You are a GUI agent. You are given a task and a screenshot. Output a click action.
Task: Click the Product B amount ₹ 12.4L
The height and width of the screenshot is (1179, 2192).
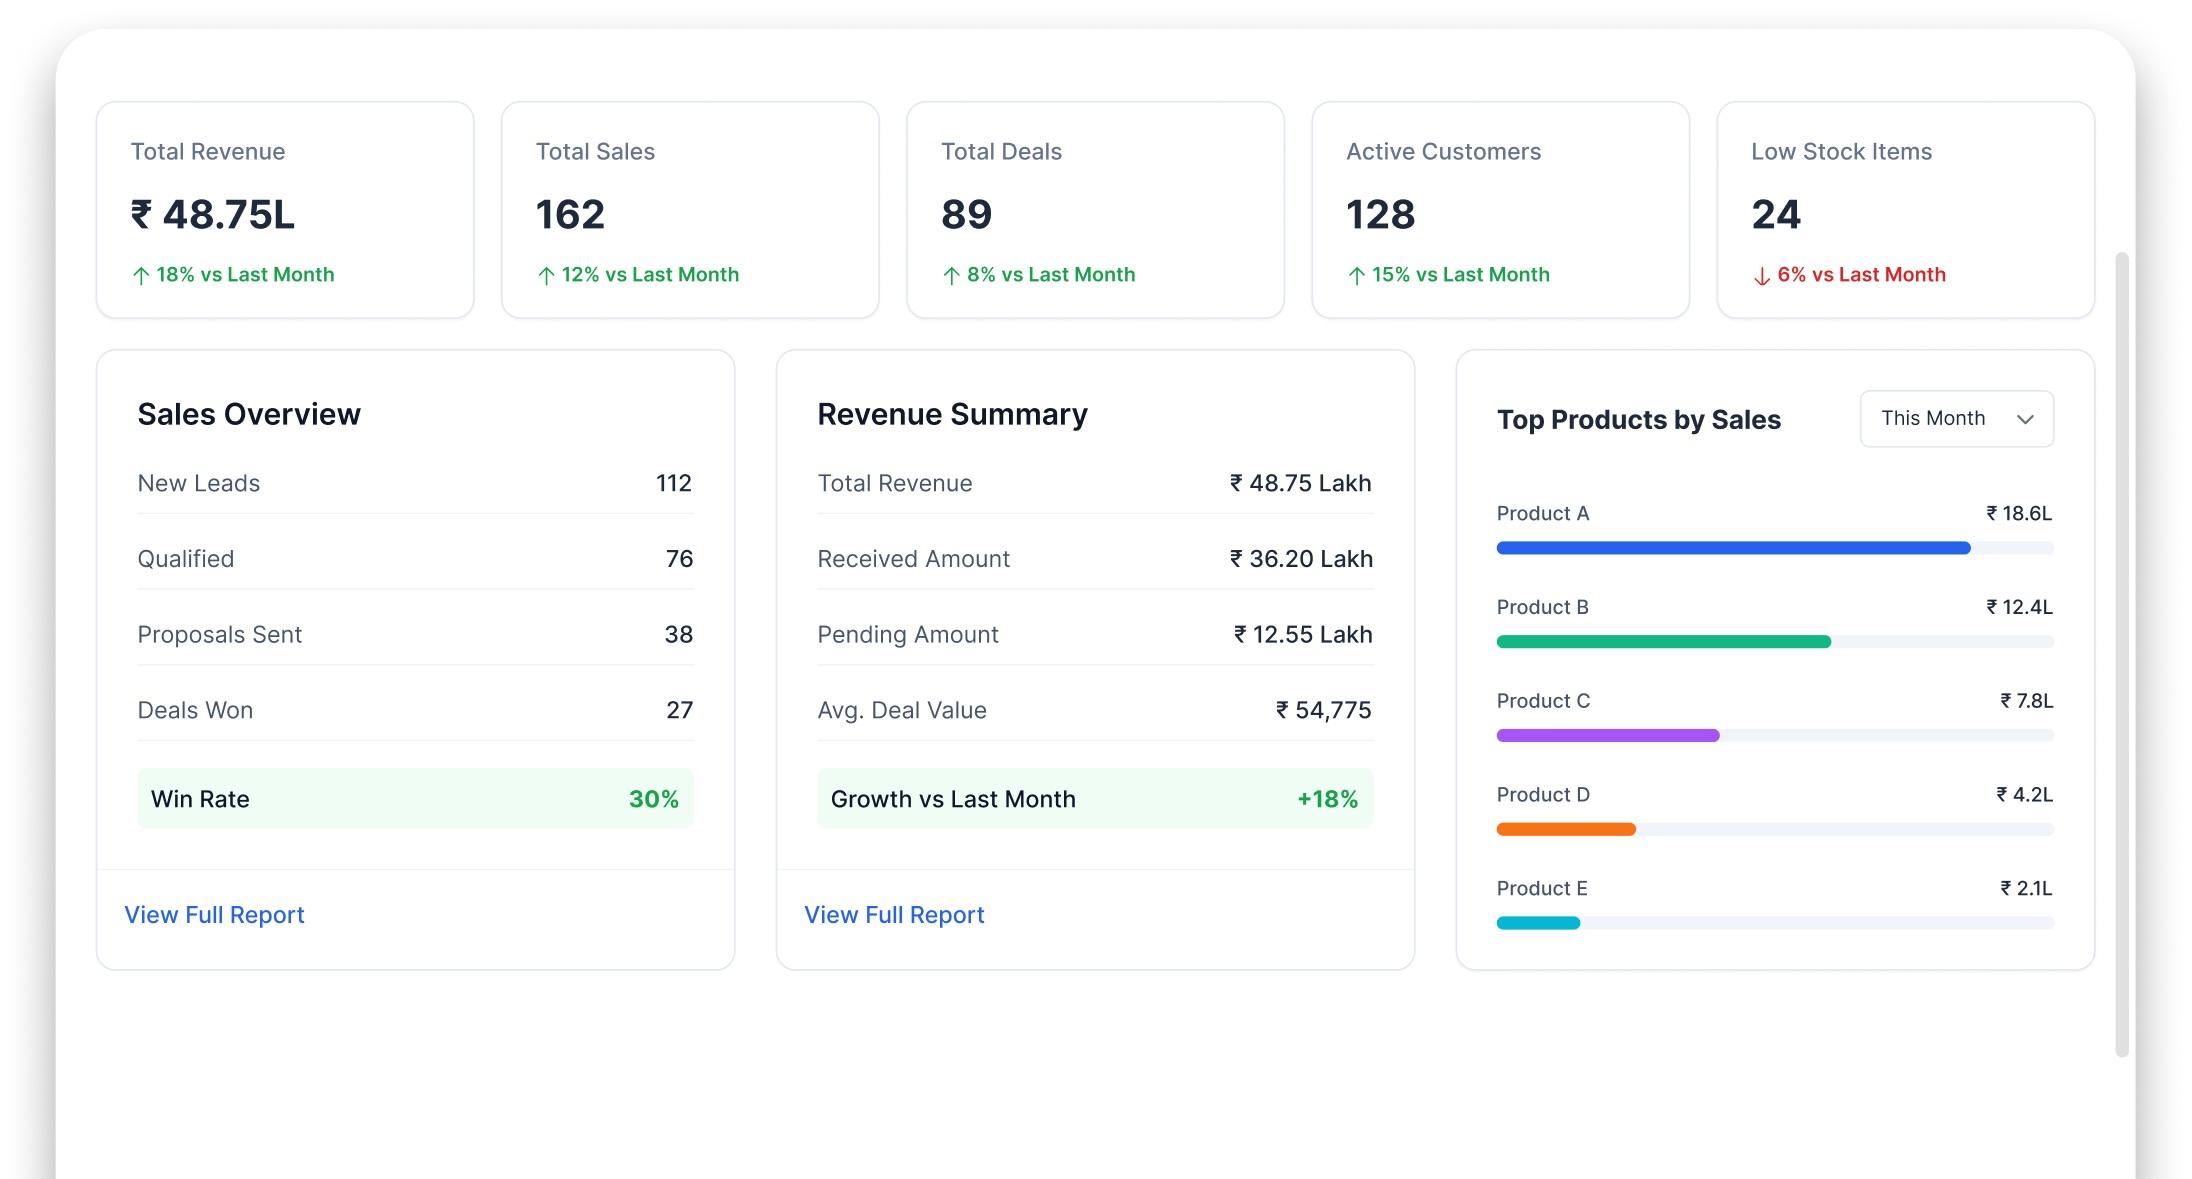pyautogui.click(x=2019, y=608)
